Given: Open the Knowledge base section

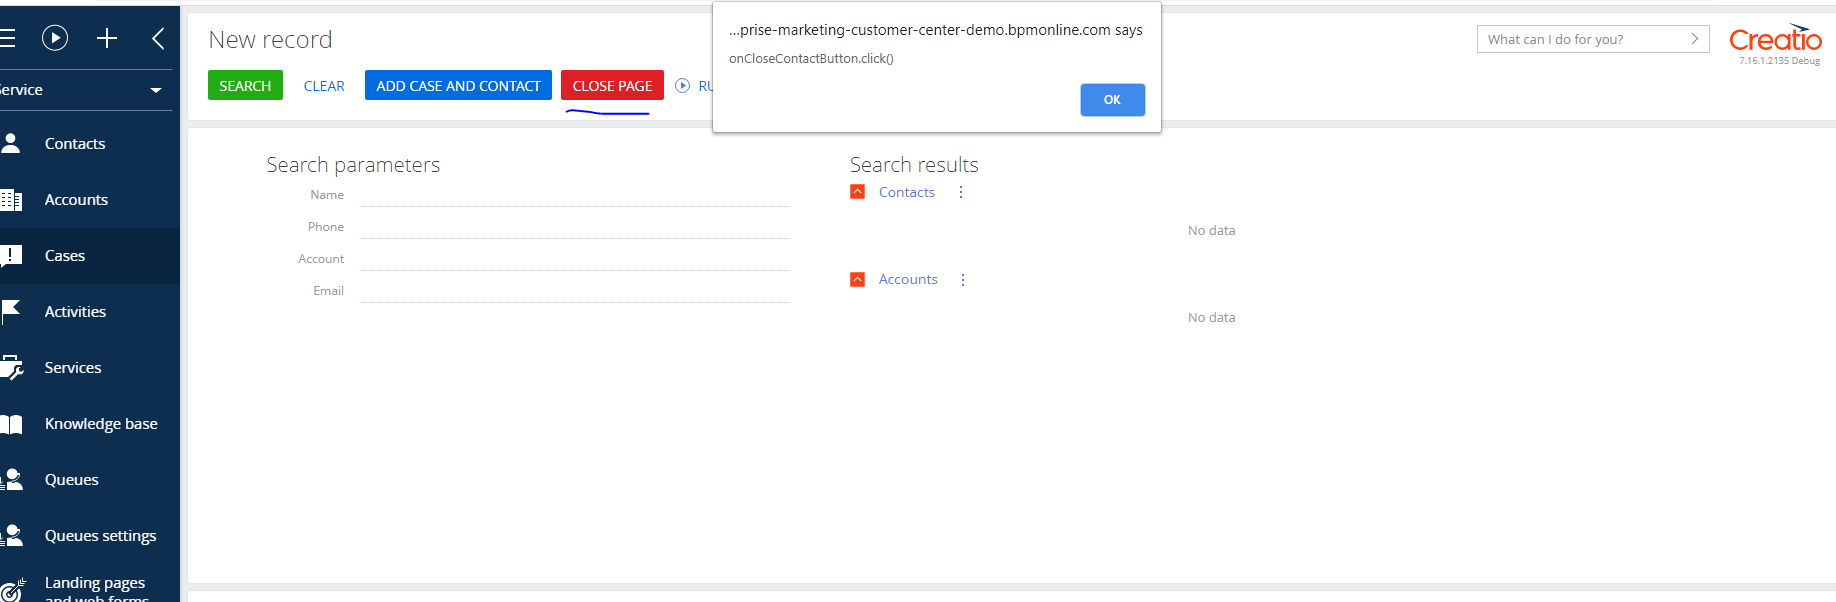Looking at the screenshot, I should pos(101,424).
